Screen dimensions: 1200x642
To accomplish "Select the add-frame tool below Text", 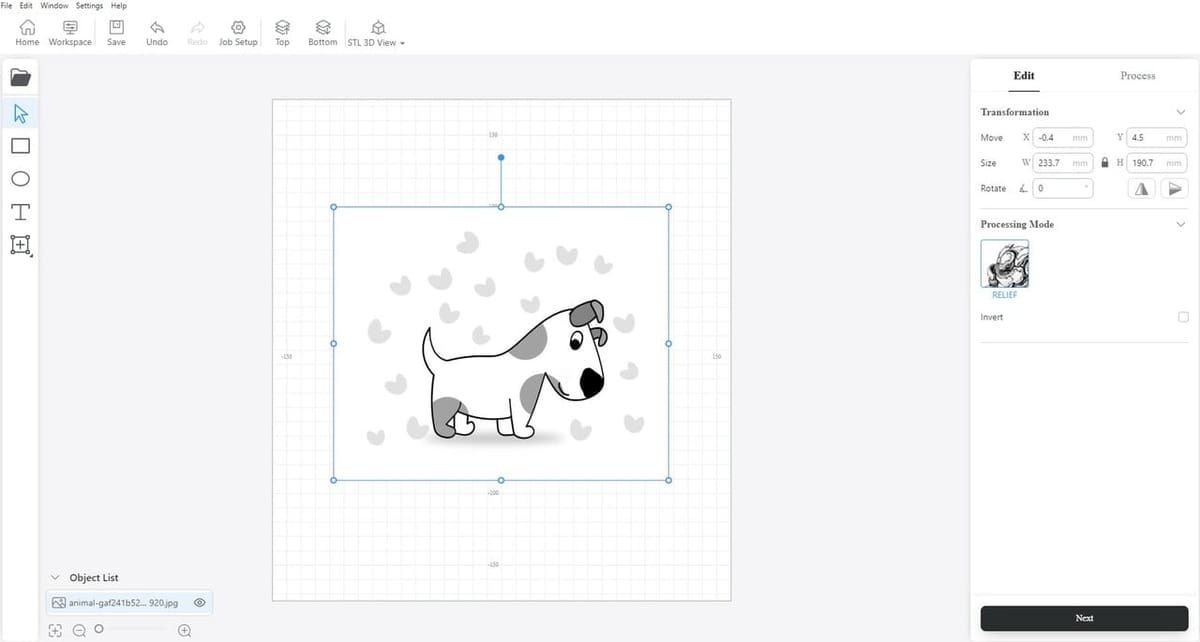I will pos(20,245).
